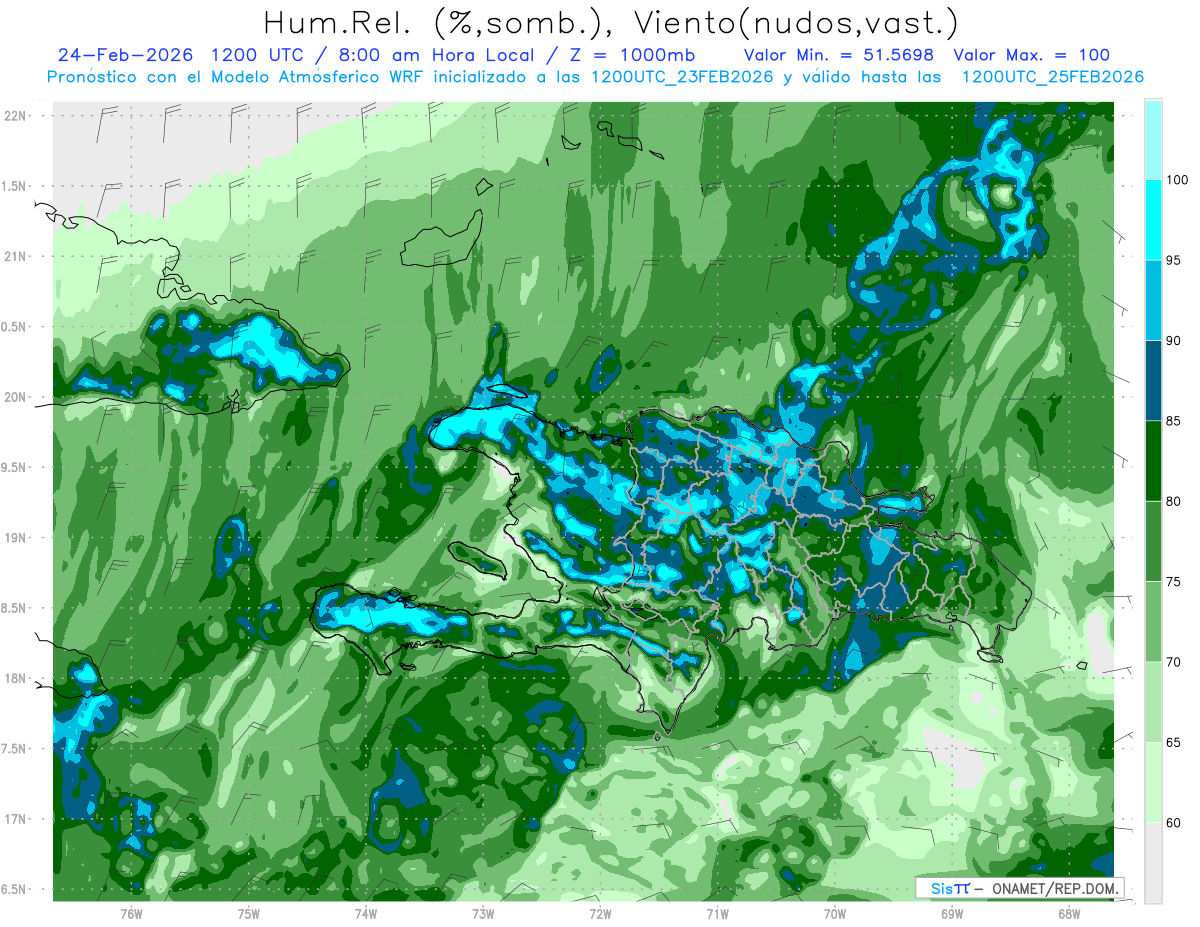Select the '0.5N' latitude label
1200x927 pixels.
13,327
